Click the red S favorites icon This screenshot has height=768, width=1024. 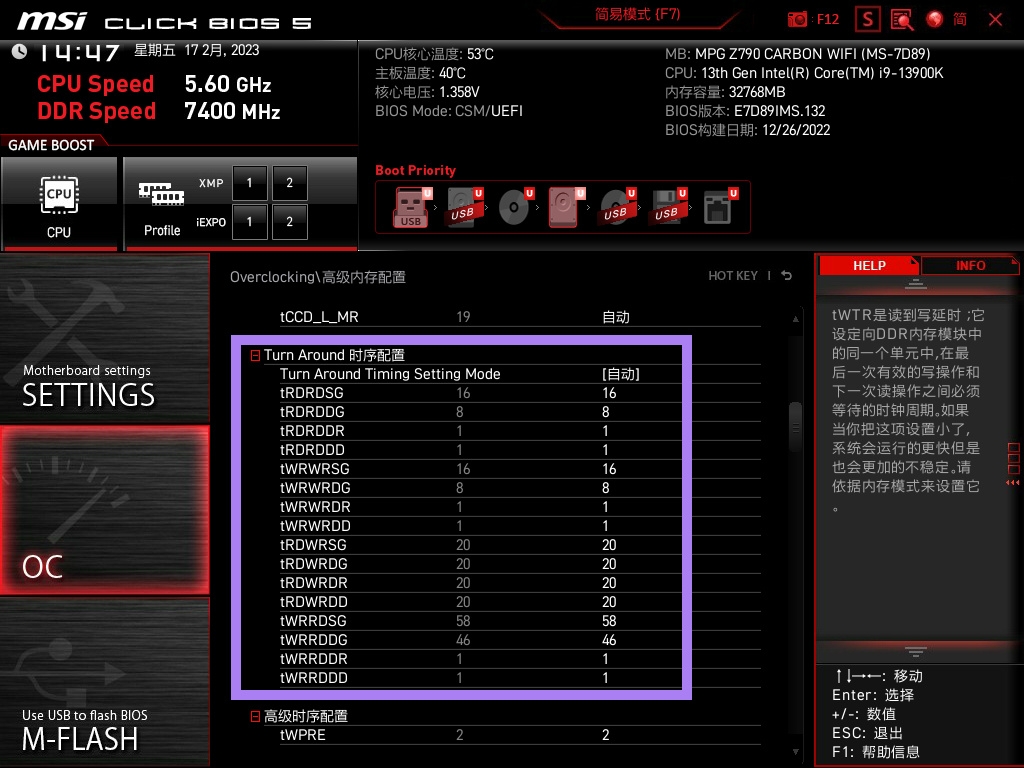coord(868,20)
